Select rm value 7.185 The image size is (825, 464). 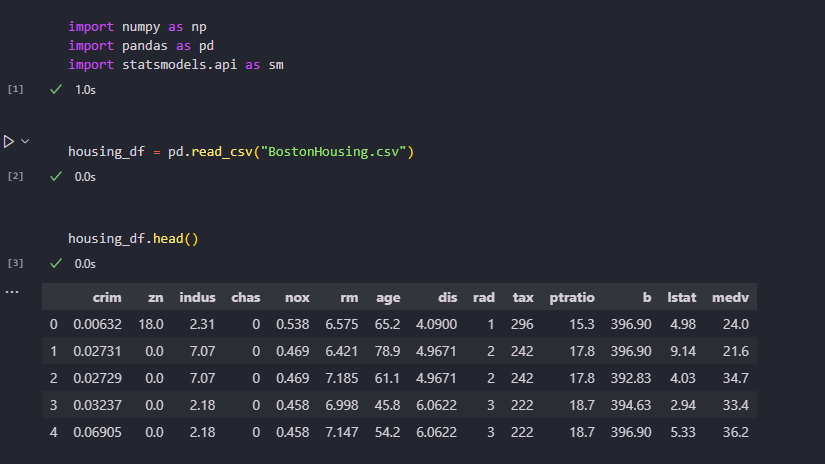[342, 378]
